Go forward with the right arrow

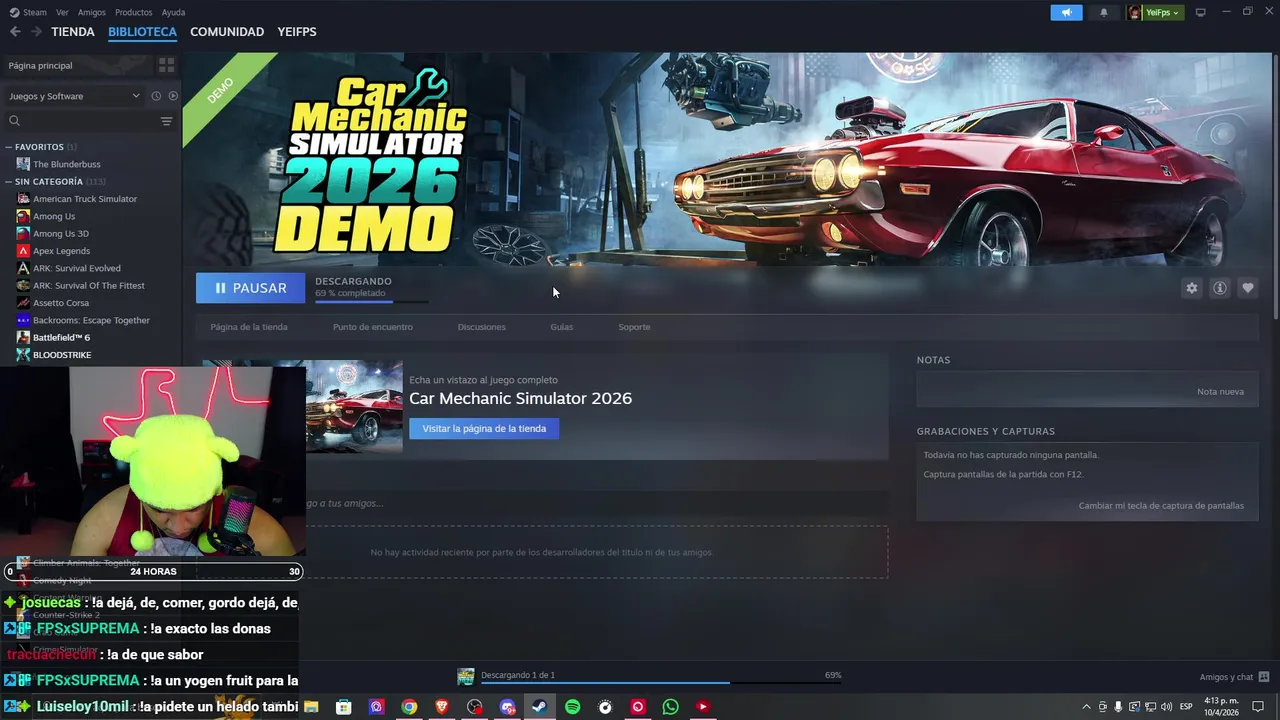(x=36, y=32)
